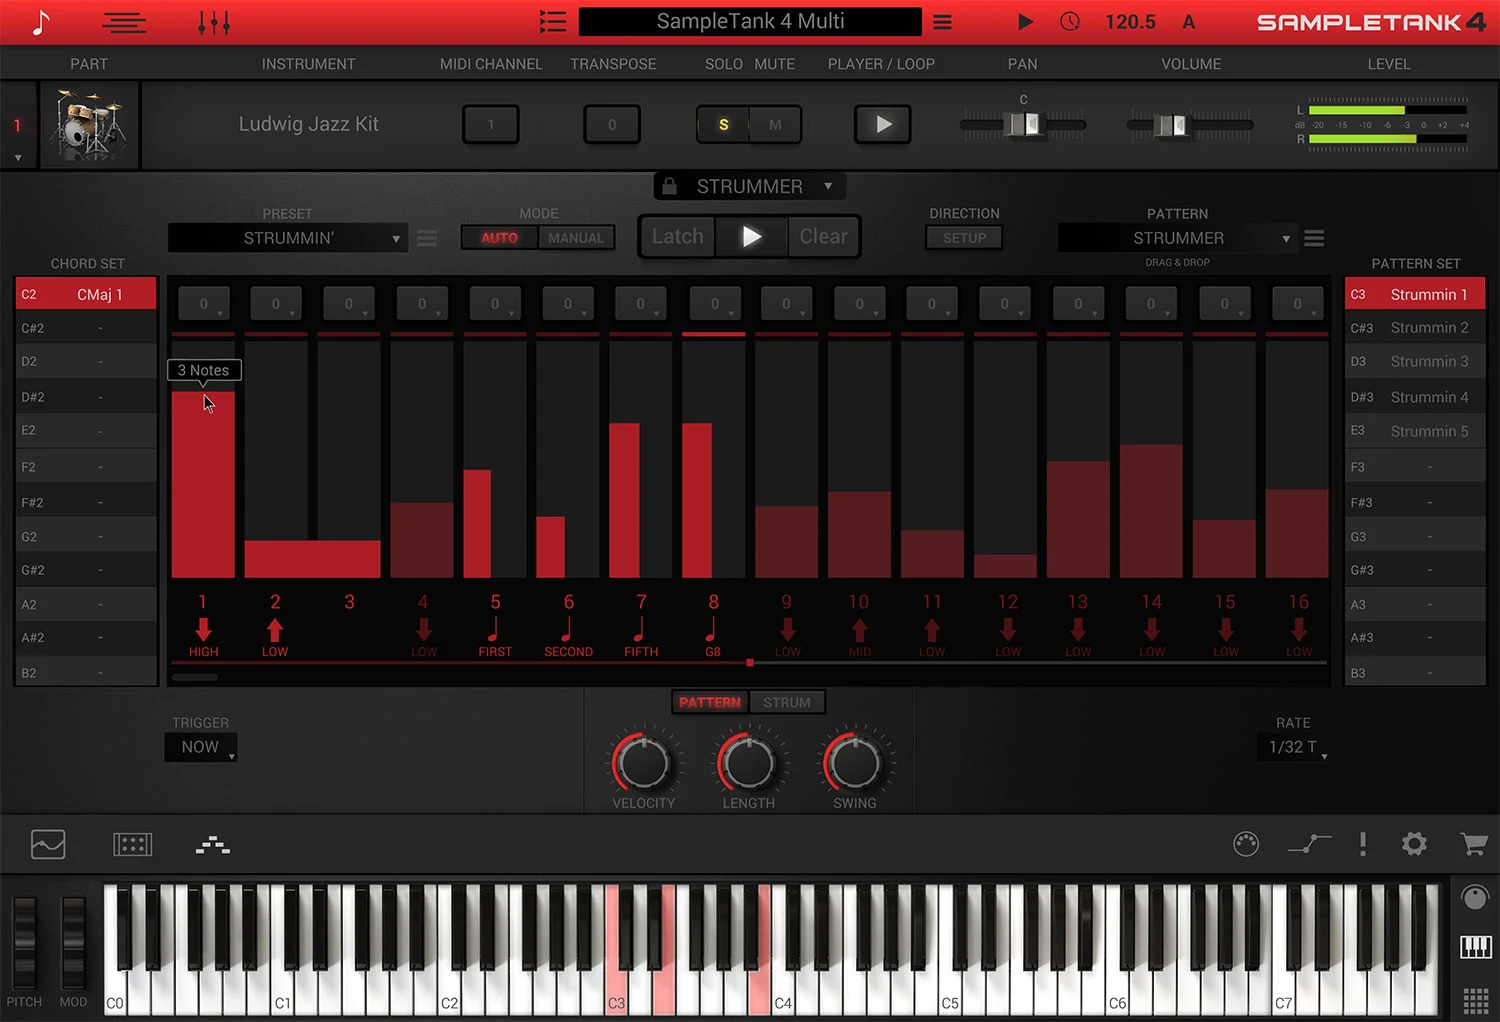Open the mixer sliders icon in the header

tap(213, 21)
